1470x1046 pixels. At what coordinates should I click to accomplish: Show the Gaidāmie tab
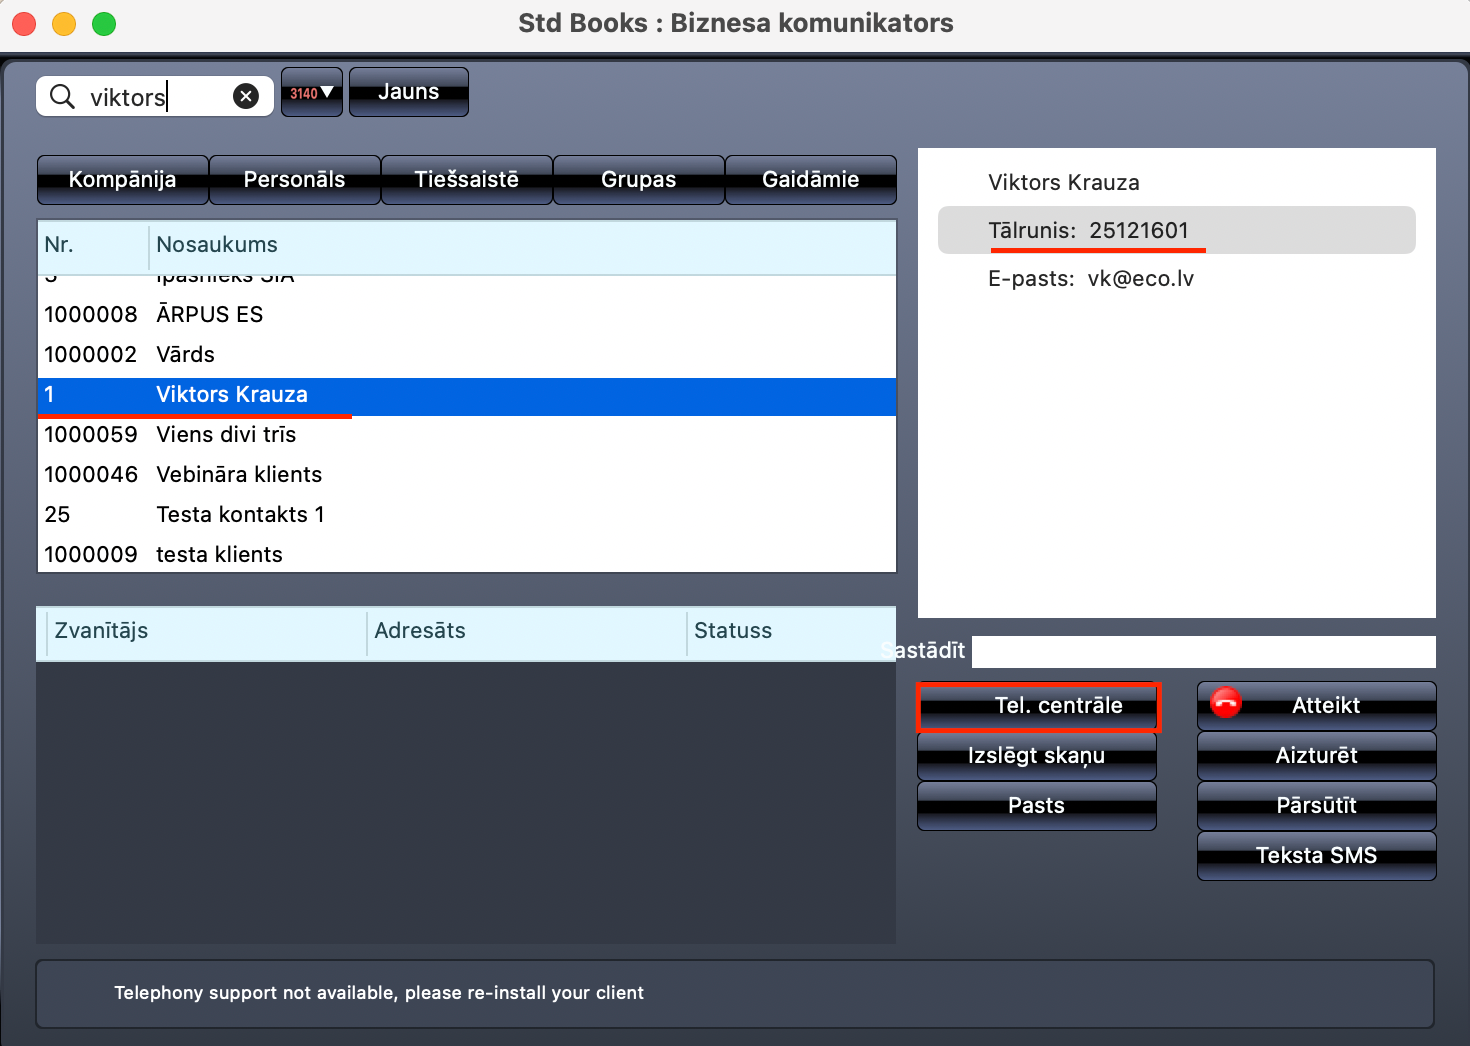coord(810,180)
